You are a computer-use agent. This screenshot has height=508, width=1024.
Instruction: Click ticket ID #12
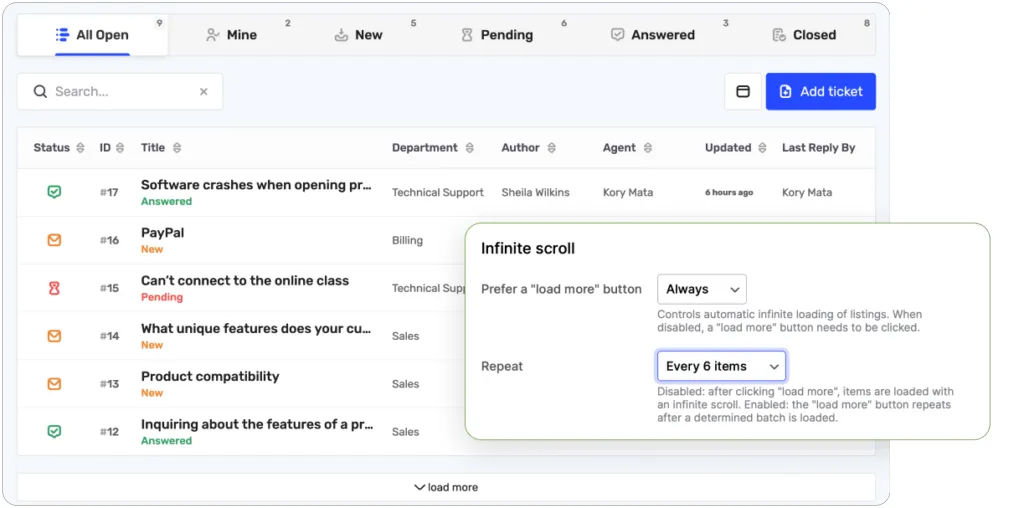[109, 432]
